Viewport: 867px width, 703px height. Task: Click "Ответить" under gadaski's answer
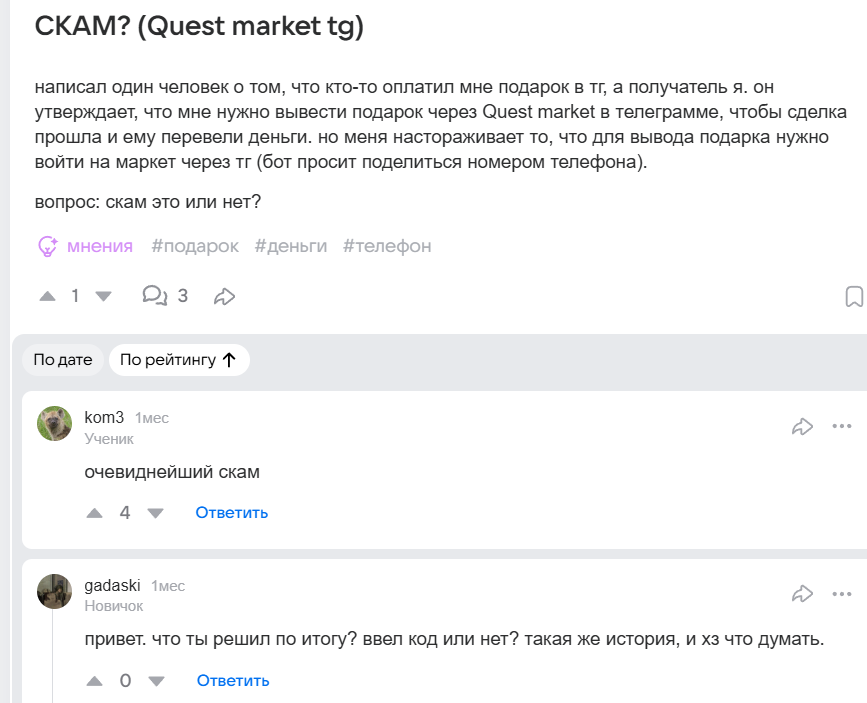pos(233,681)
